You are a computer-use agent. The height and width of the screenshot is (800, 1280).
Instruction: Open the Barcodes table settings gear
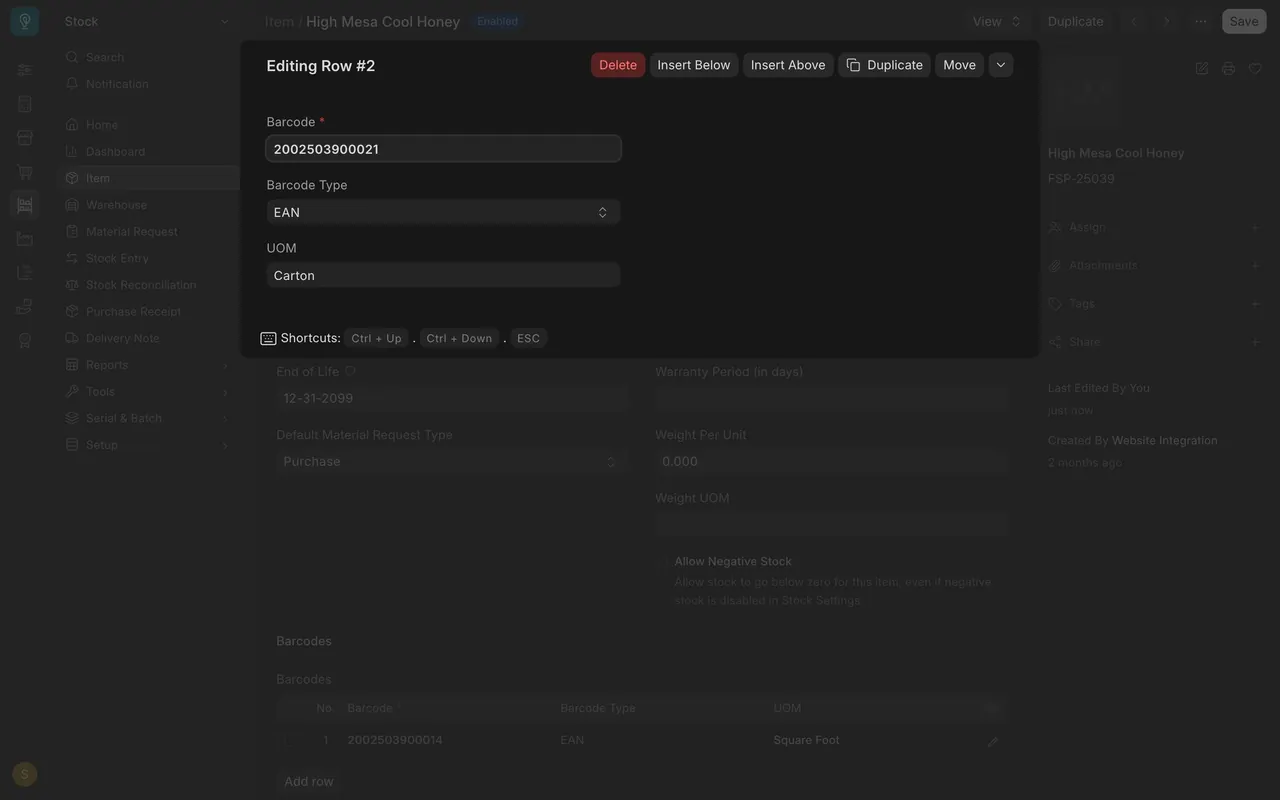pyautogui.click(x=991, y=708)
